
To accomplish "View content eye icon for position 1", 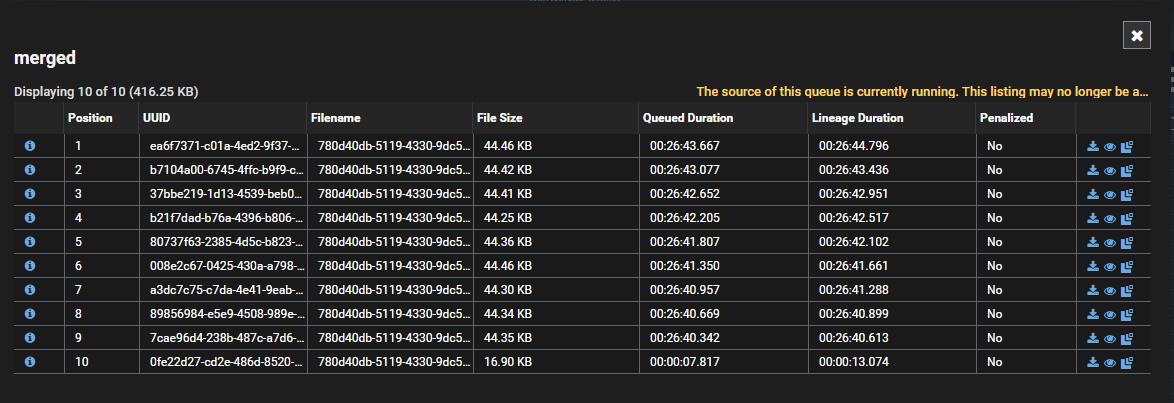I will [1110, 147].
